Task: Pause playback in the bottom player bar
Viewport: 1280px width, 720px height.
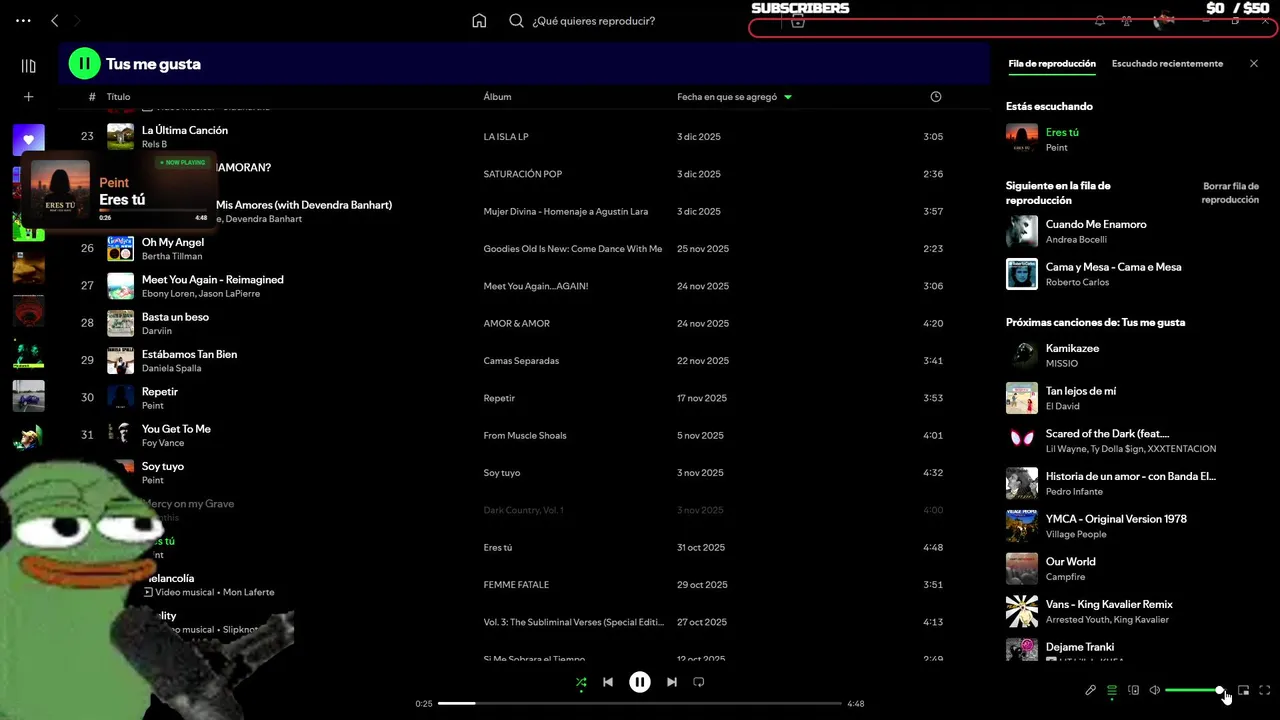Action: pos(640,682)
